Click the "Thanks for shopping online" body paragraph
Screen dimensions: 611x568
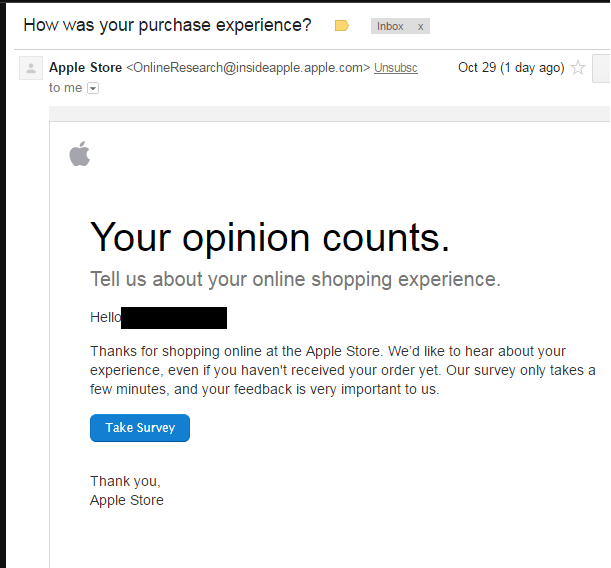click(x=342, y=370)
